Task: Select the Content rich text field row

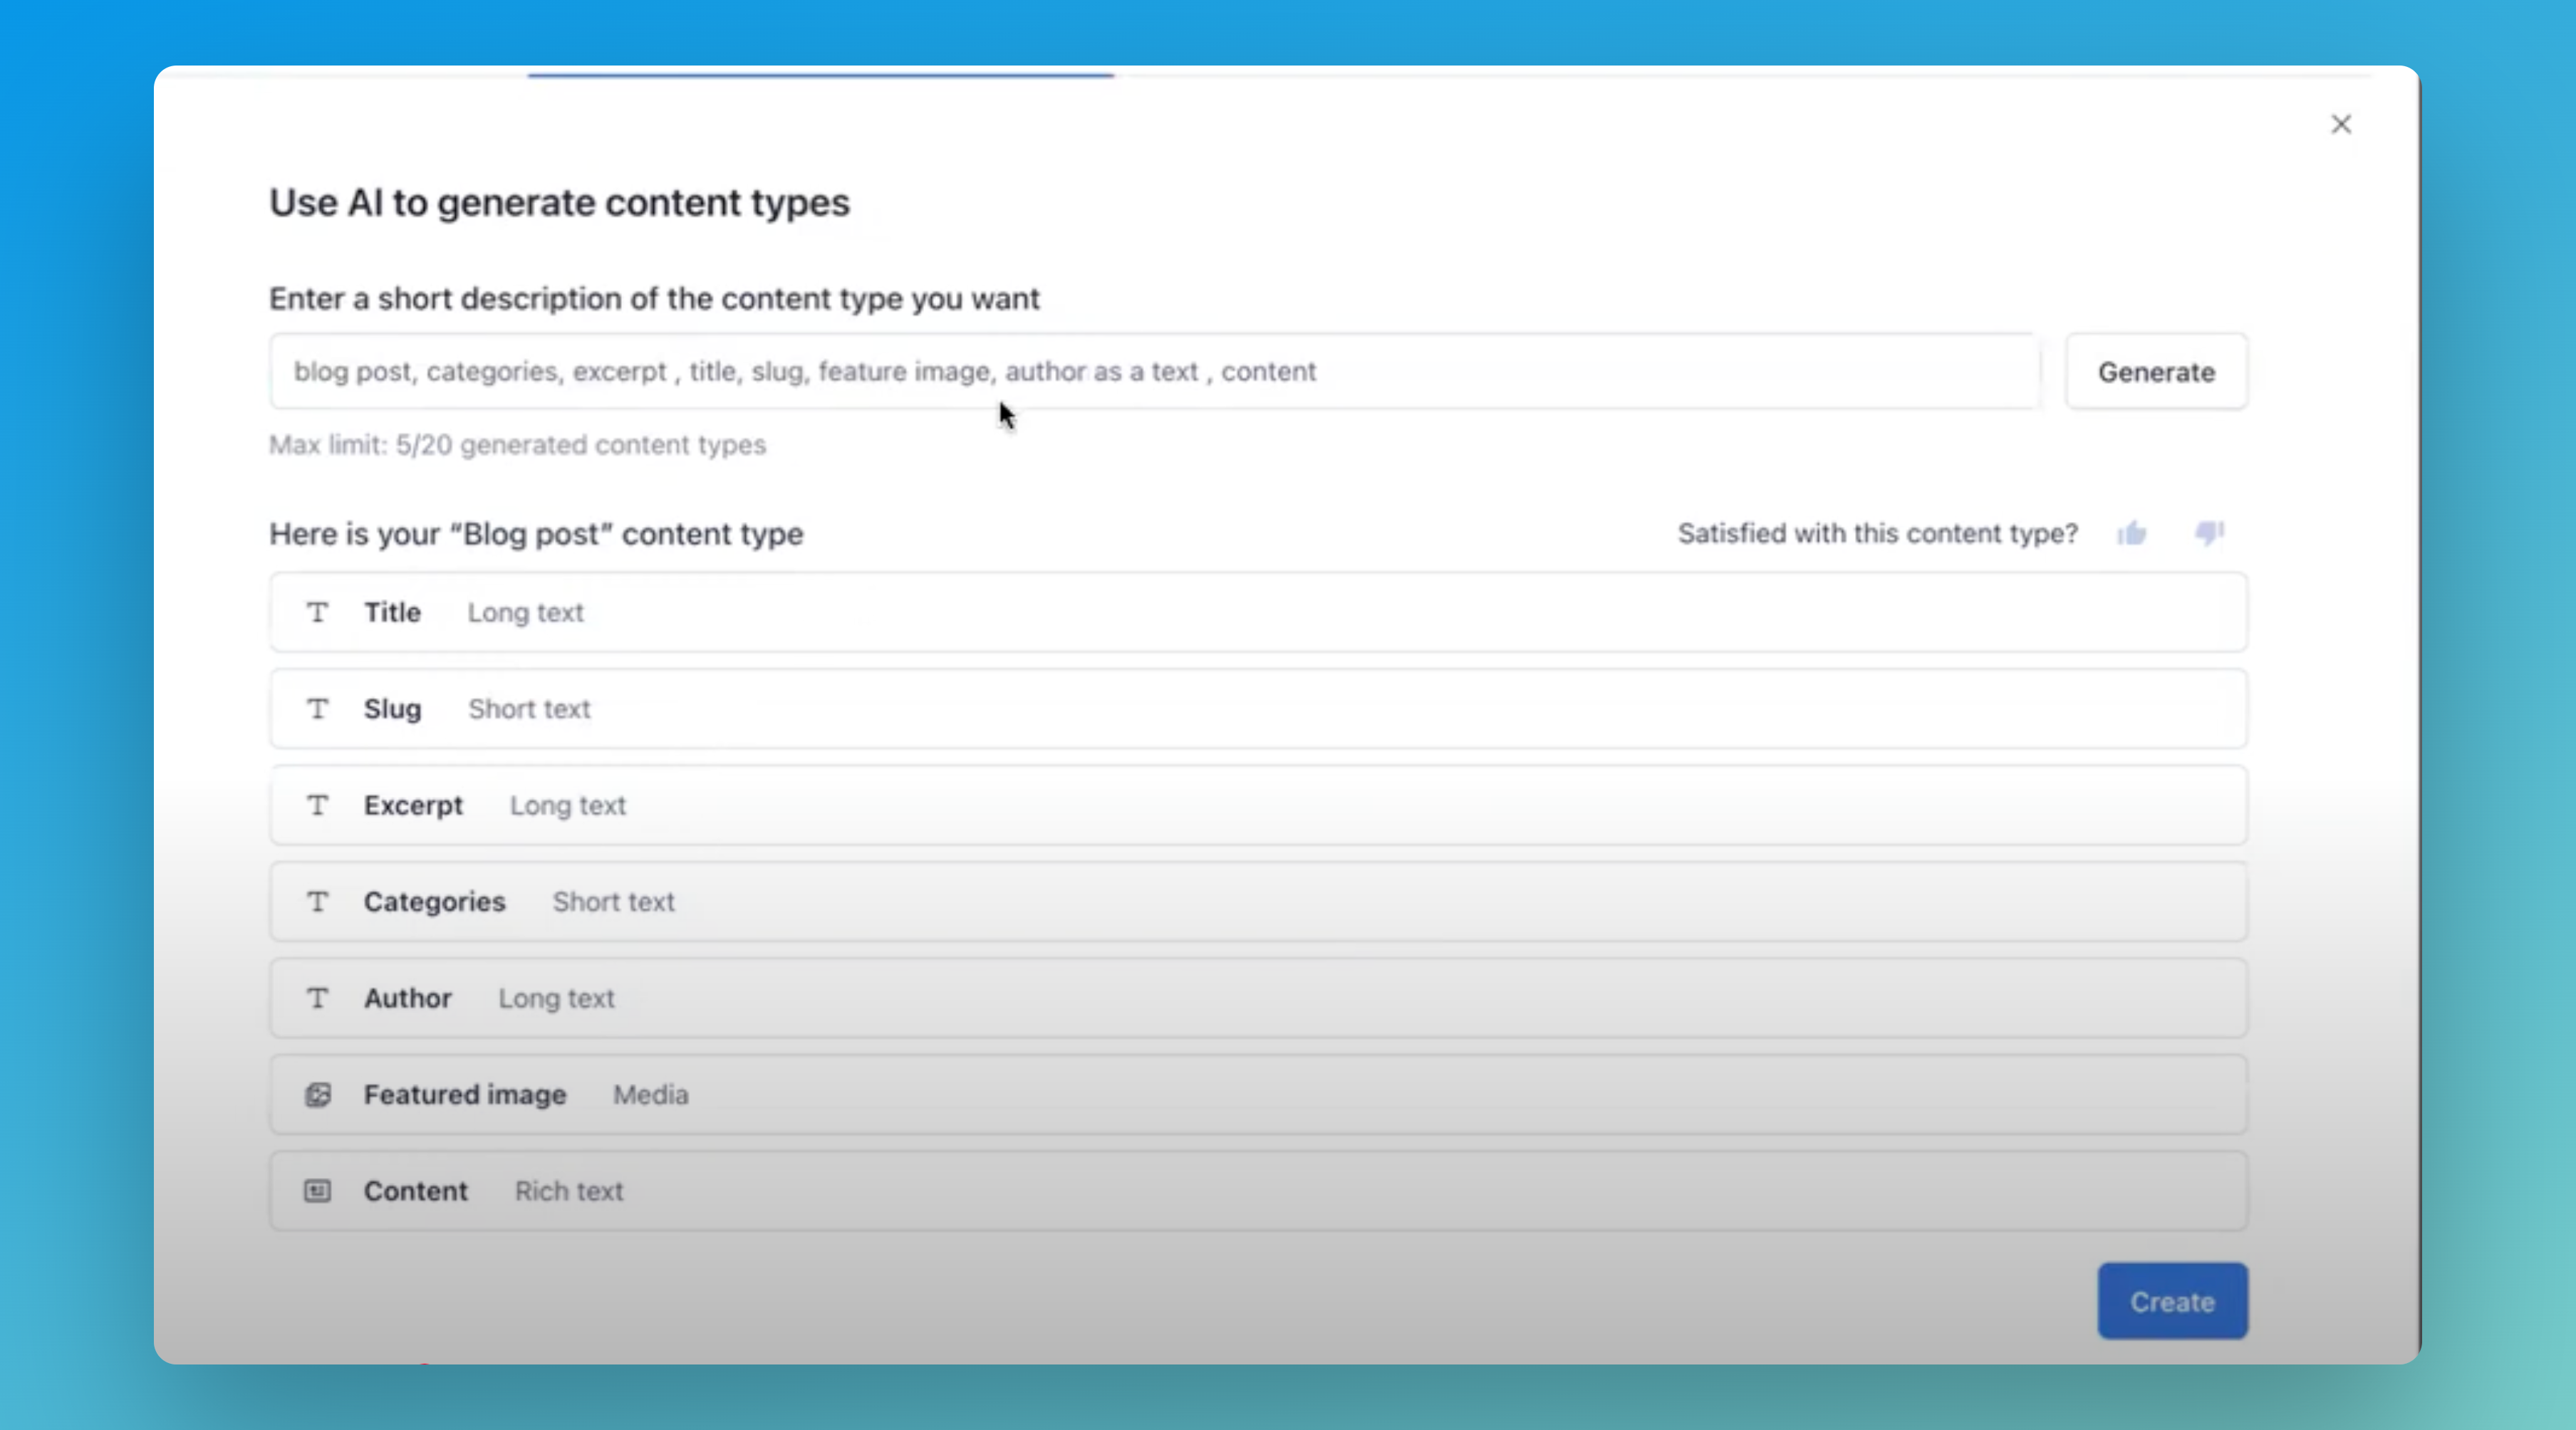Action: click(1257, 1191)
